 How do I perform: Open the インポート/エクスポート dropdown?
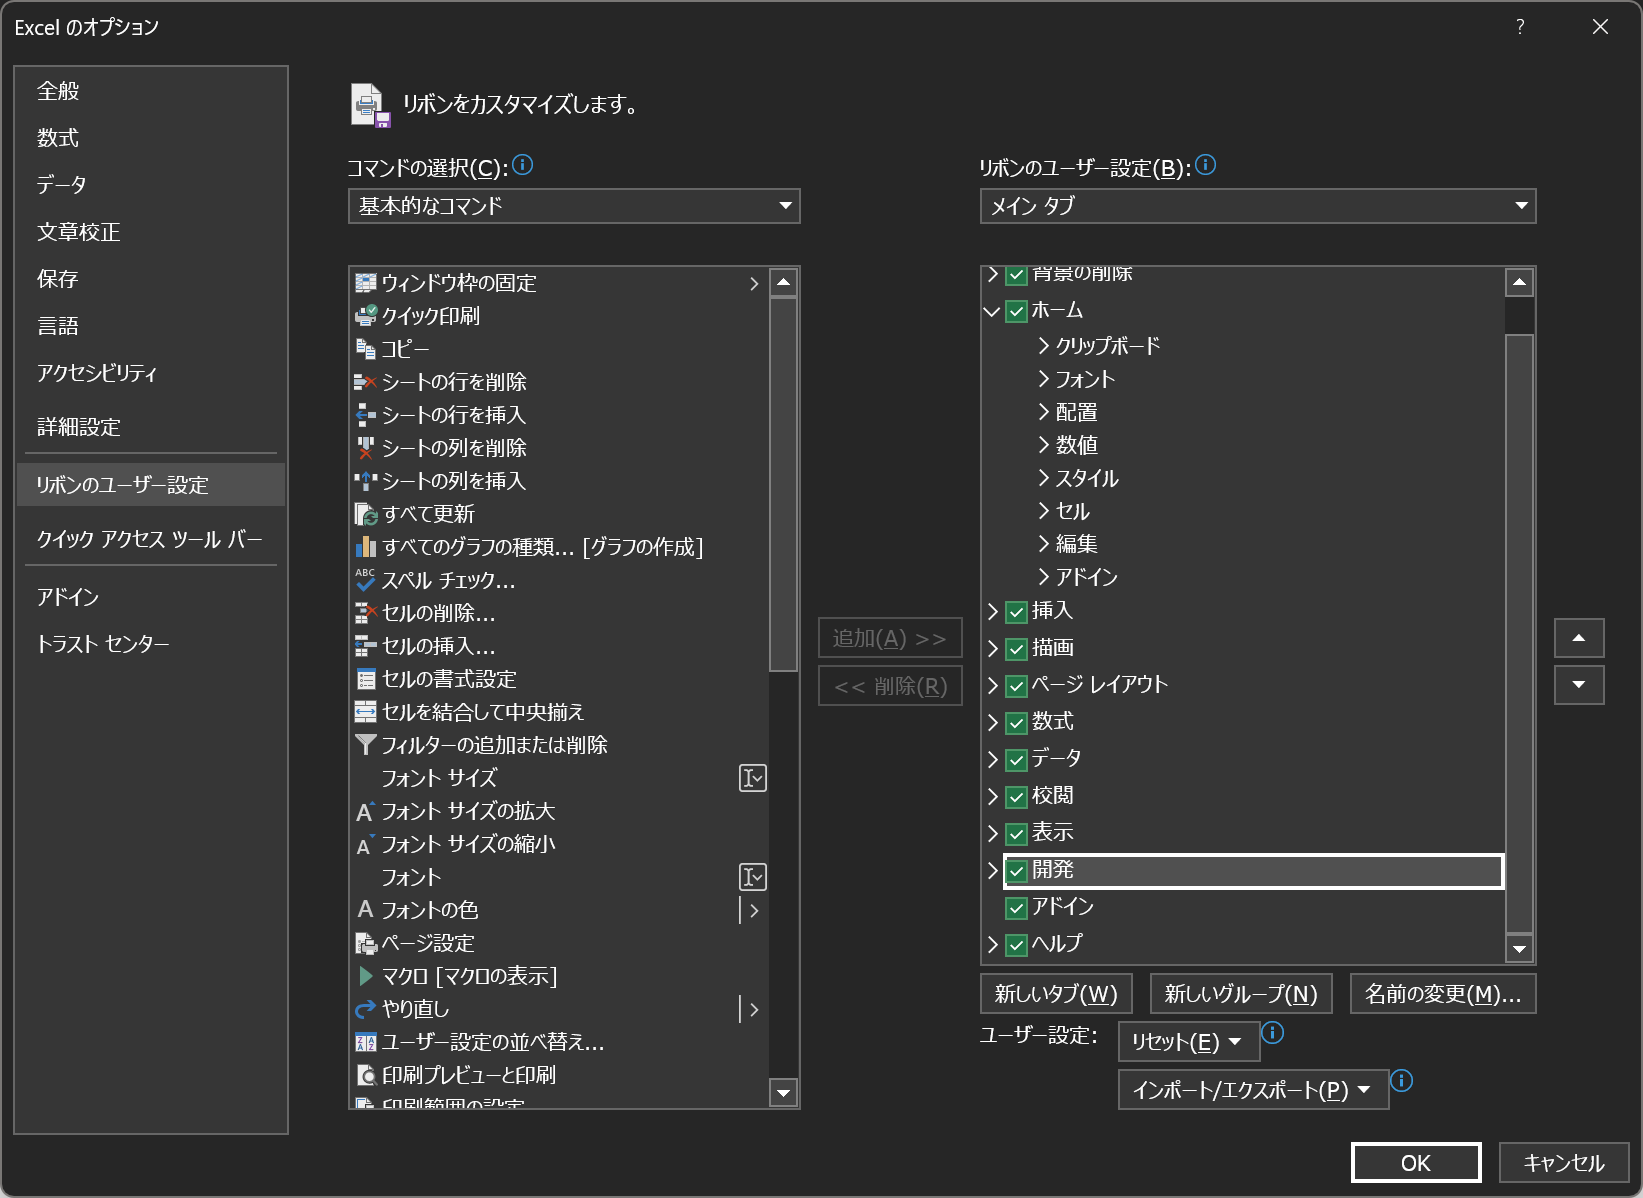click(1253, 1090)
